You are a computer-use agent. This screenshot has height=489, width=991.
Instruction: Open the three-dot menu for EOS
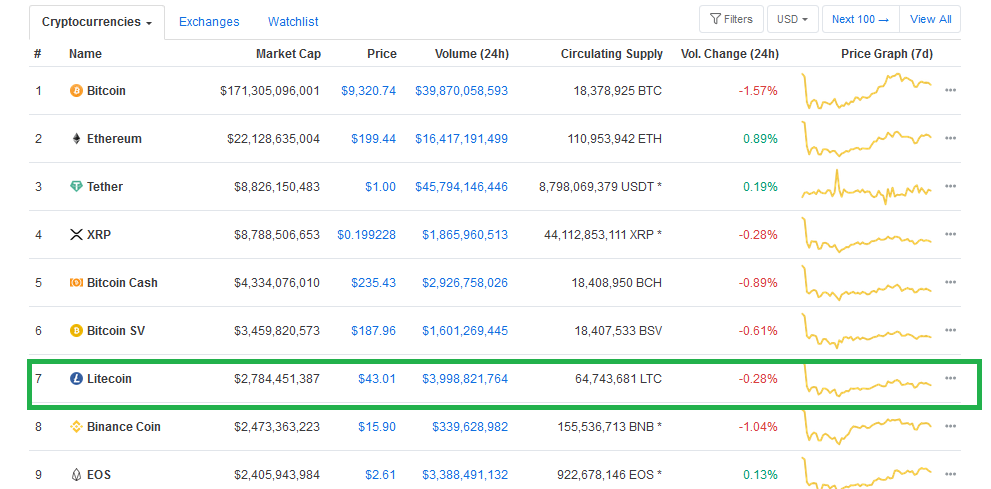(950, 474)
